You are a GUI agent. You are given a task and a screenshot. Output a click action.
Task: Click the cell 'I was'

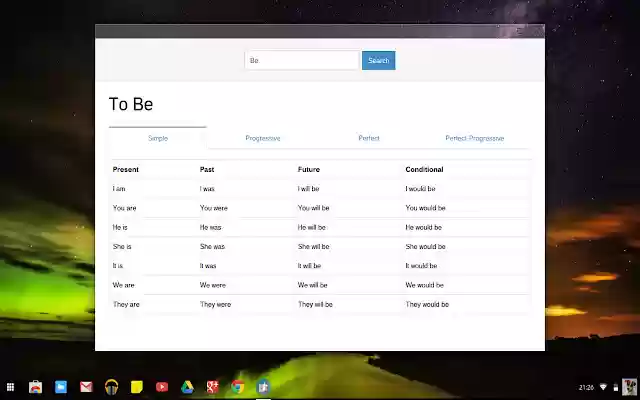207,189
